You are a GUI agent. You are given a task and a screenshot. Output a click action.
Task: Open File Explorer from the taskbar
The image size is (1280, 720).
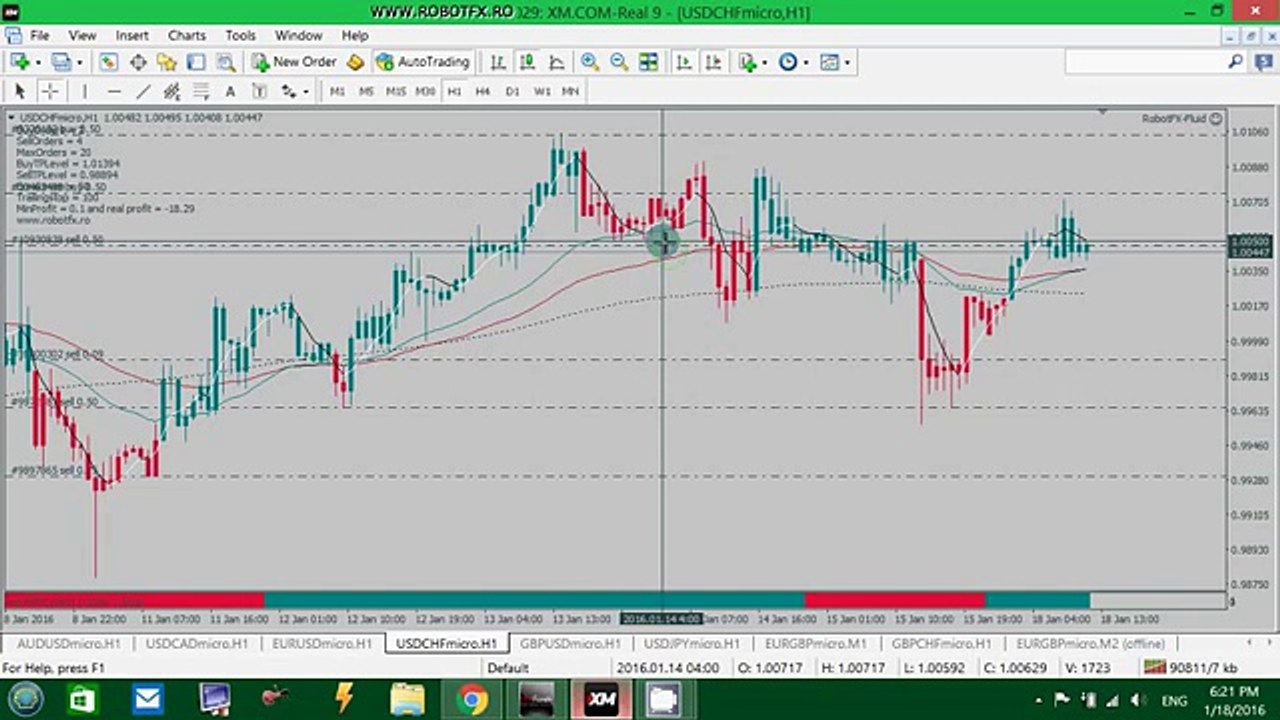tap(407, 699)
